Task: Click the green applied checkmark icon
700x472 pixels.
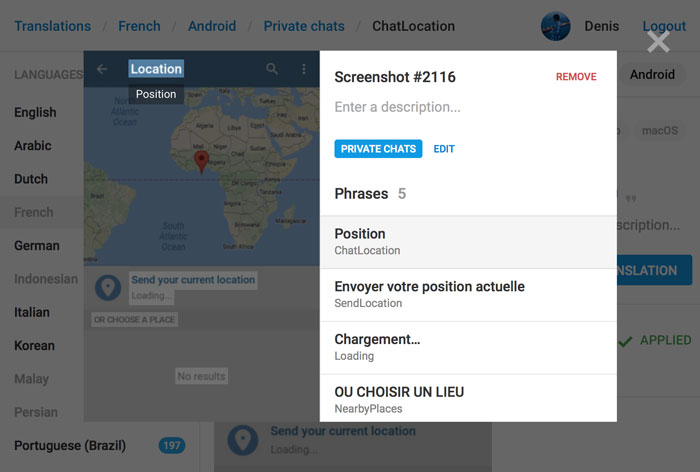Action: point(625,341)
